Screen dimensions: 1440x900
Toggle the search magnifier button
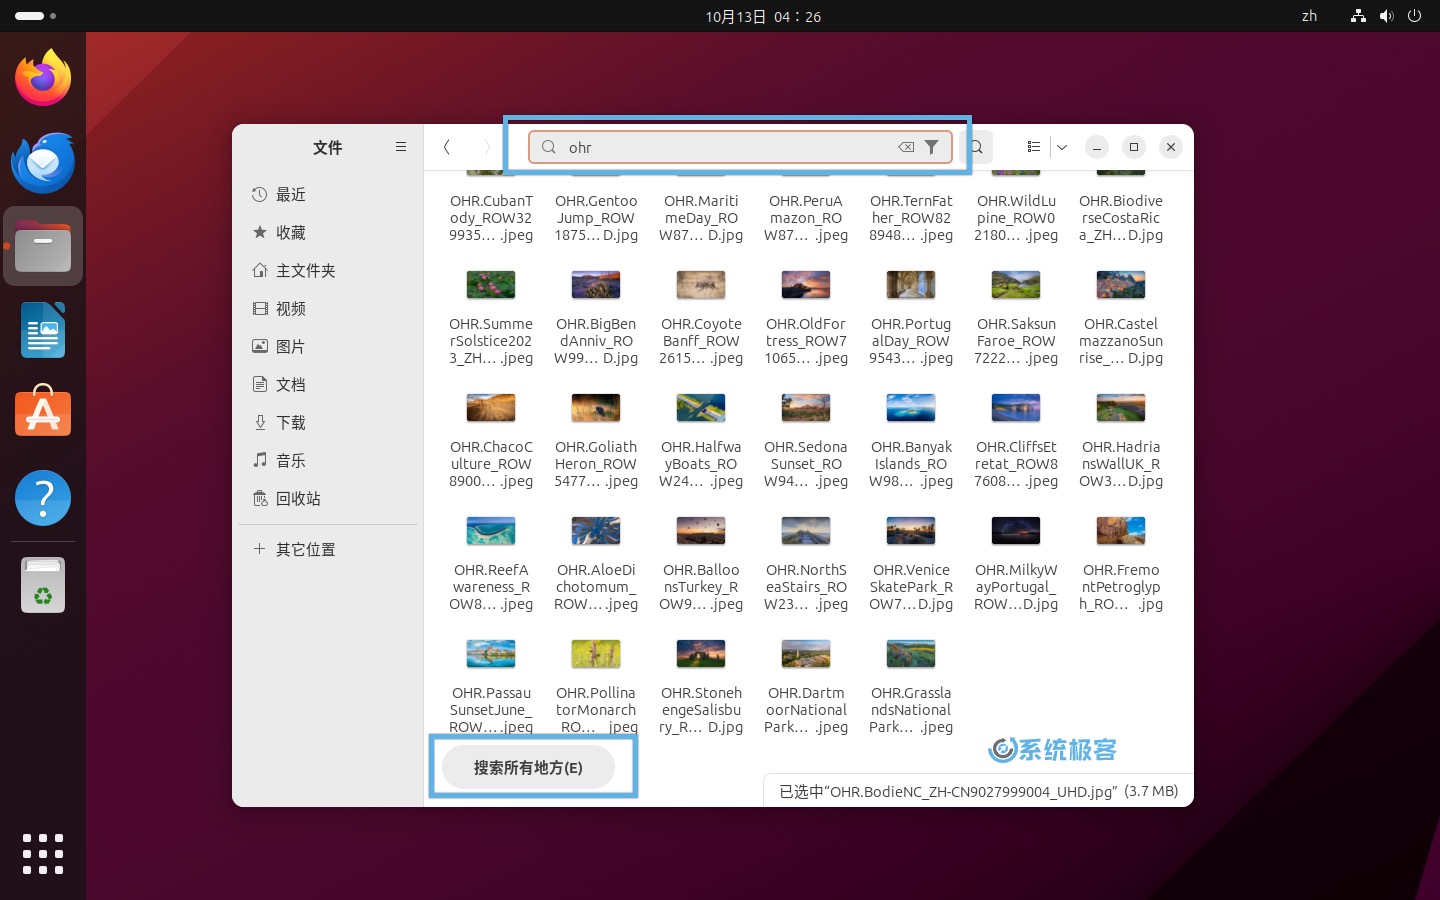pyautogui.click(x=977, y=147)
